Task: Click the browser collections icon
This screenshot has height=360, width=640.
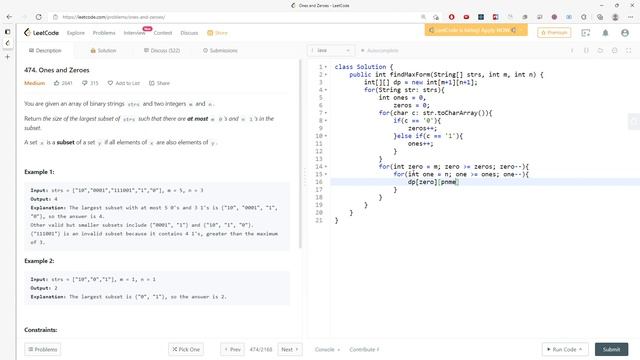Action: click(600, 17)
